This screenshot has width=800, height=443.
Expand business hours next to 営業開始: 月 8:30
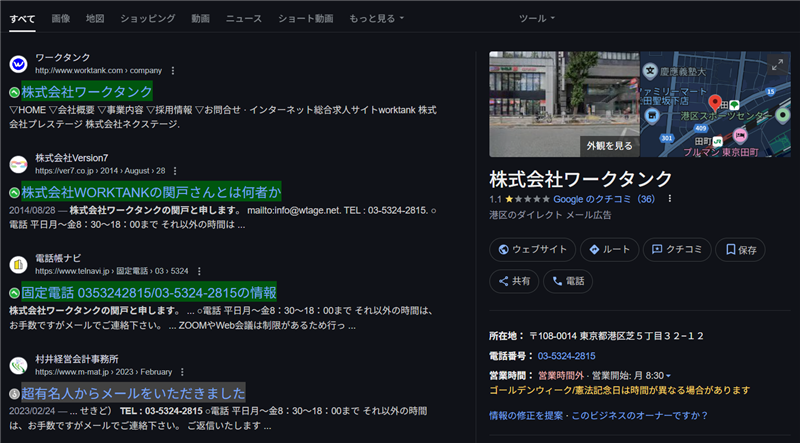click(668, 376)
